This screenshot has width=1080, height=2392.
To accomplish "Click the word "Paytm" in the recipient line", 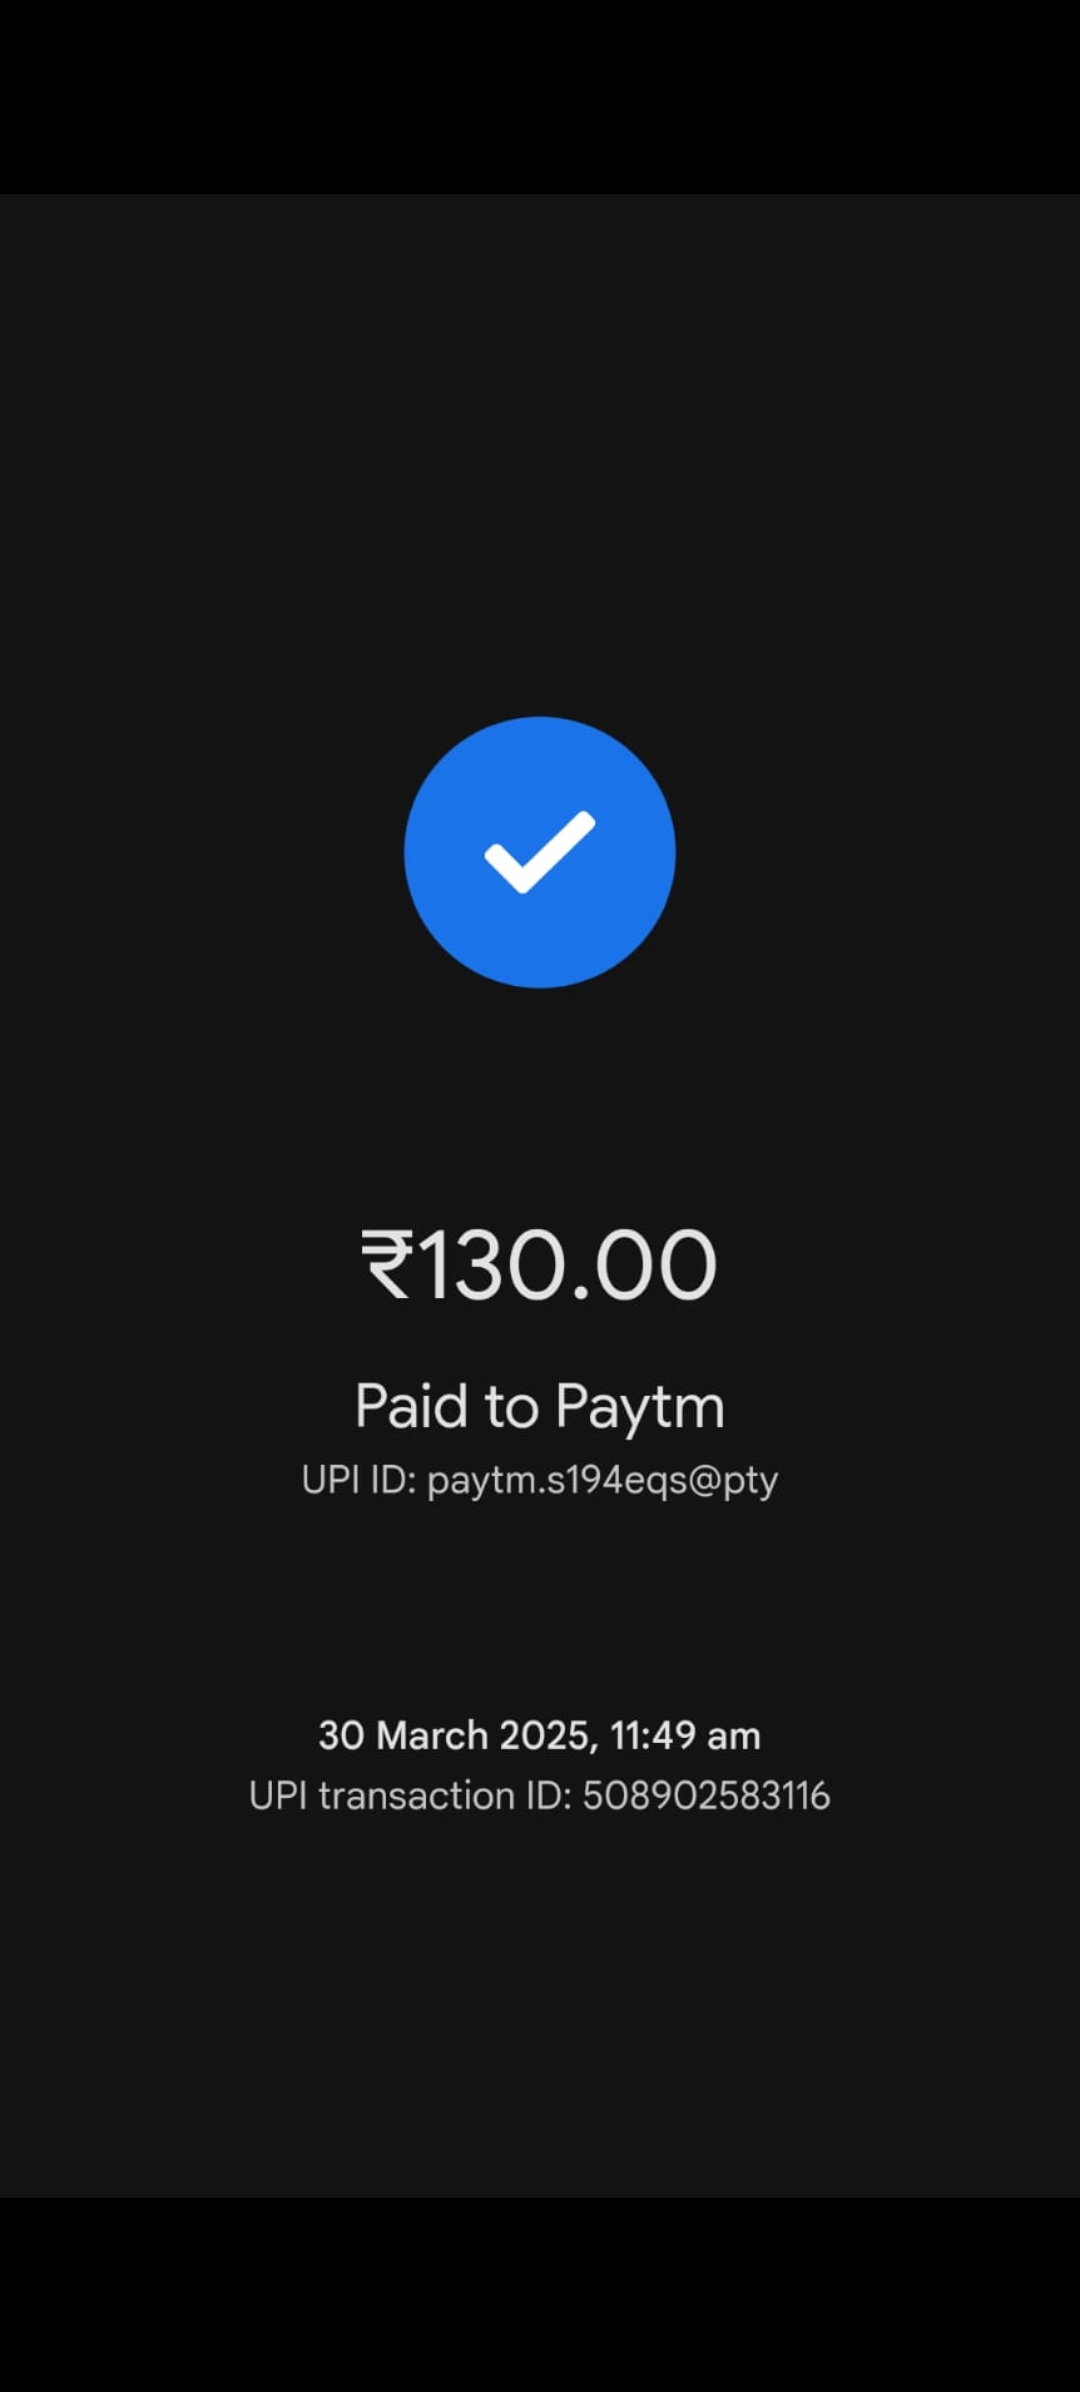I will 640,1409.
